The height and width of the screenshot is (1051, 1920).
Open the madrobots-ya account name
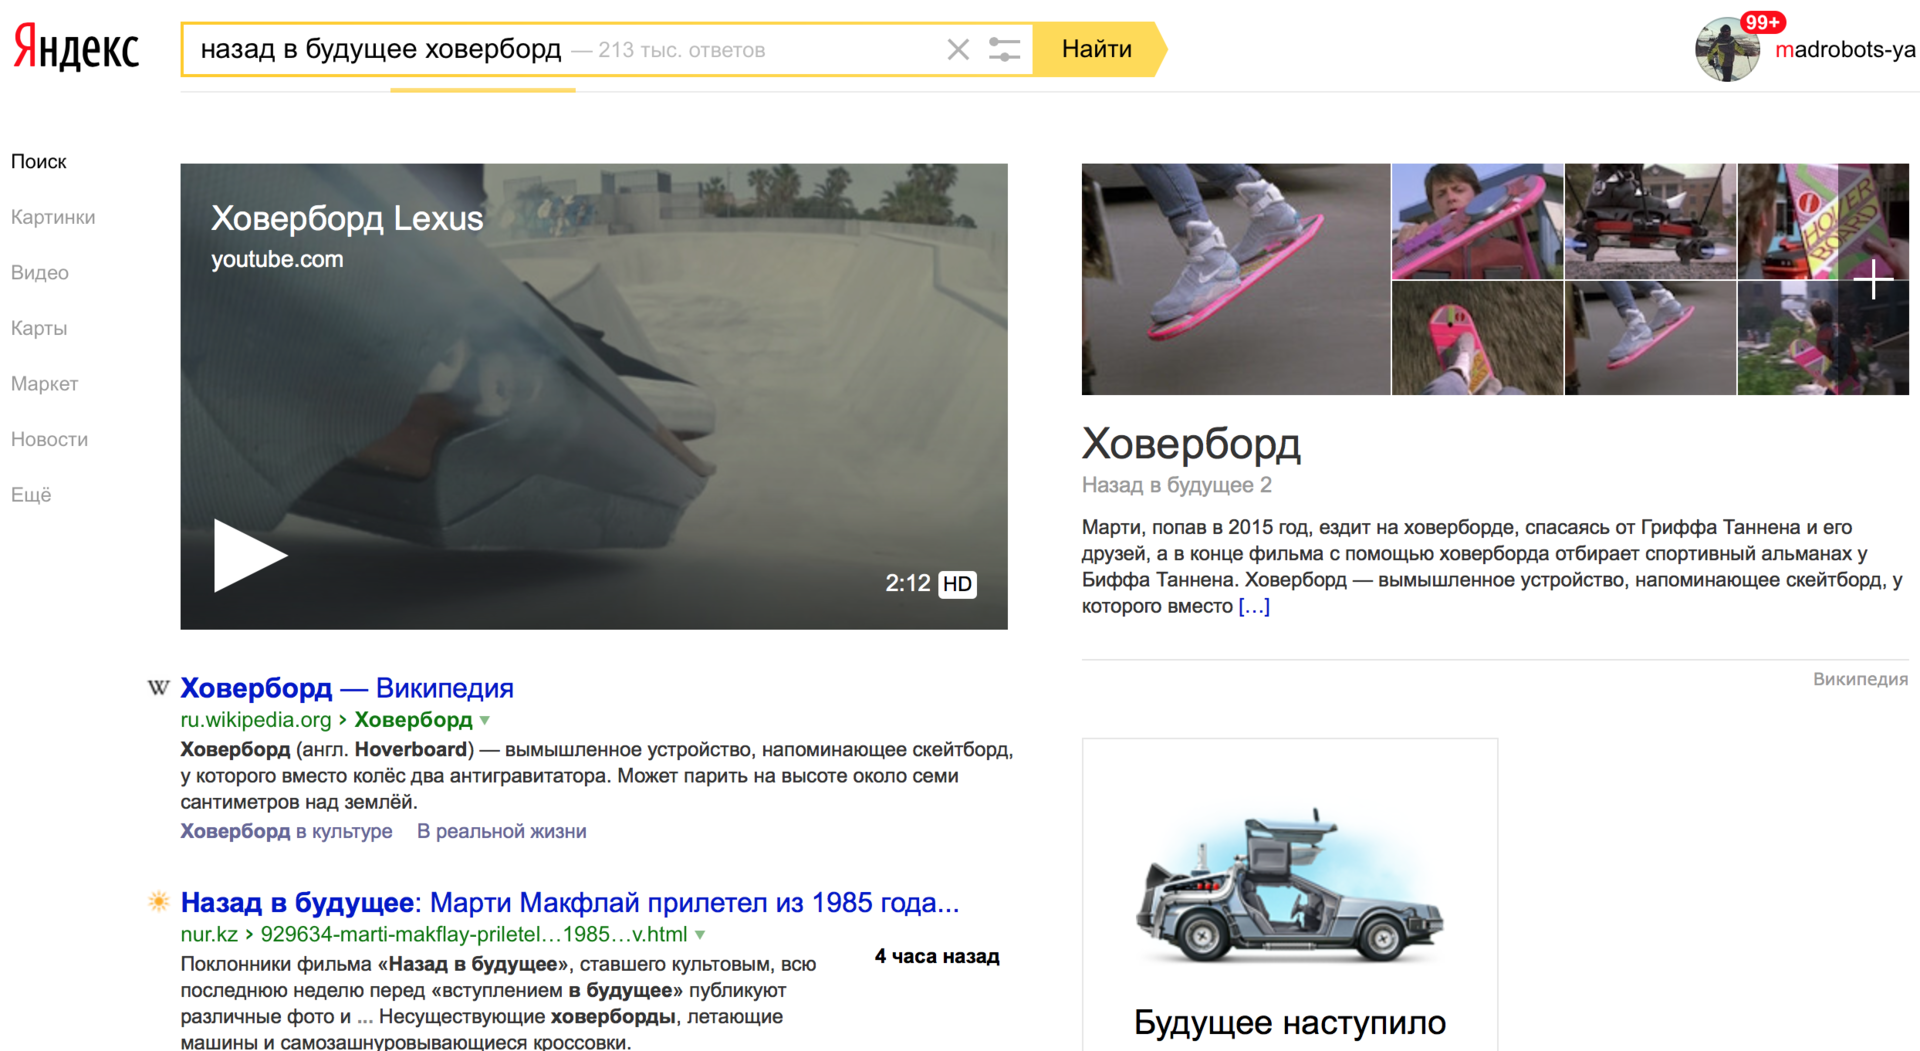click(x=1845, y=50)
